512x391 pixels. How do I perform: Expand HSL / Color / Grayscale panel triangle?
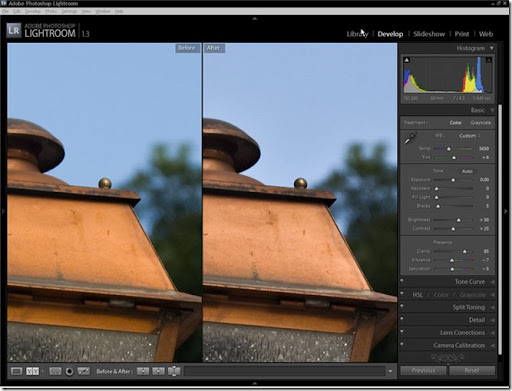(x=492, y=295)
